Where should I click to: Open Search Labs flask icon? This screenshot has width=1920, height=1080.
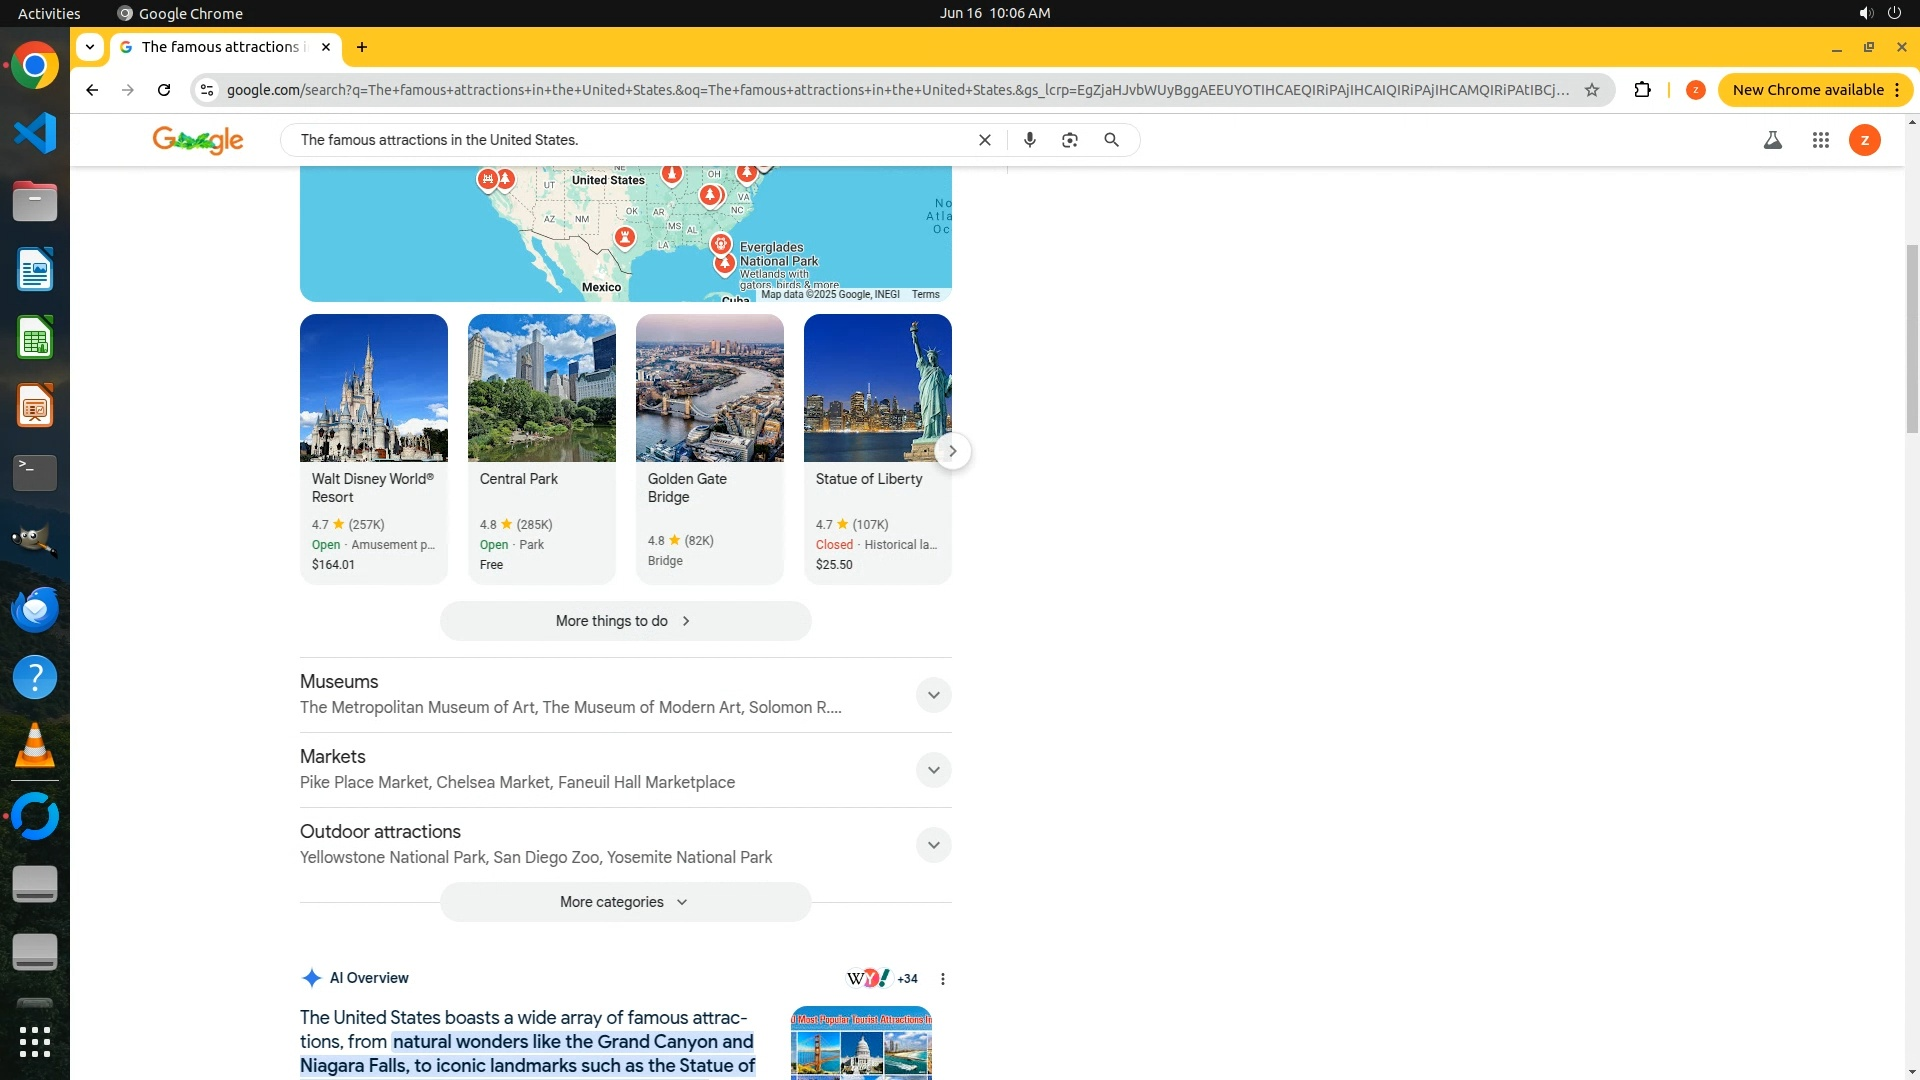click(1772, 140)
